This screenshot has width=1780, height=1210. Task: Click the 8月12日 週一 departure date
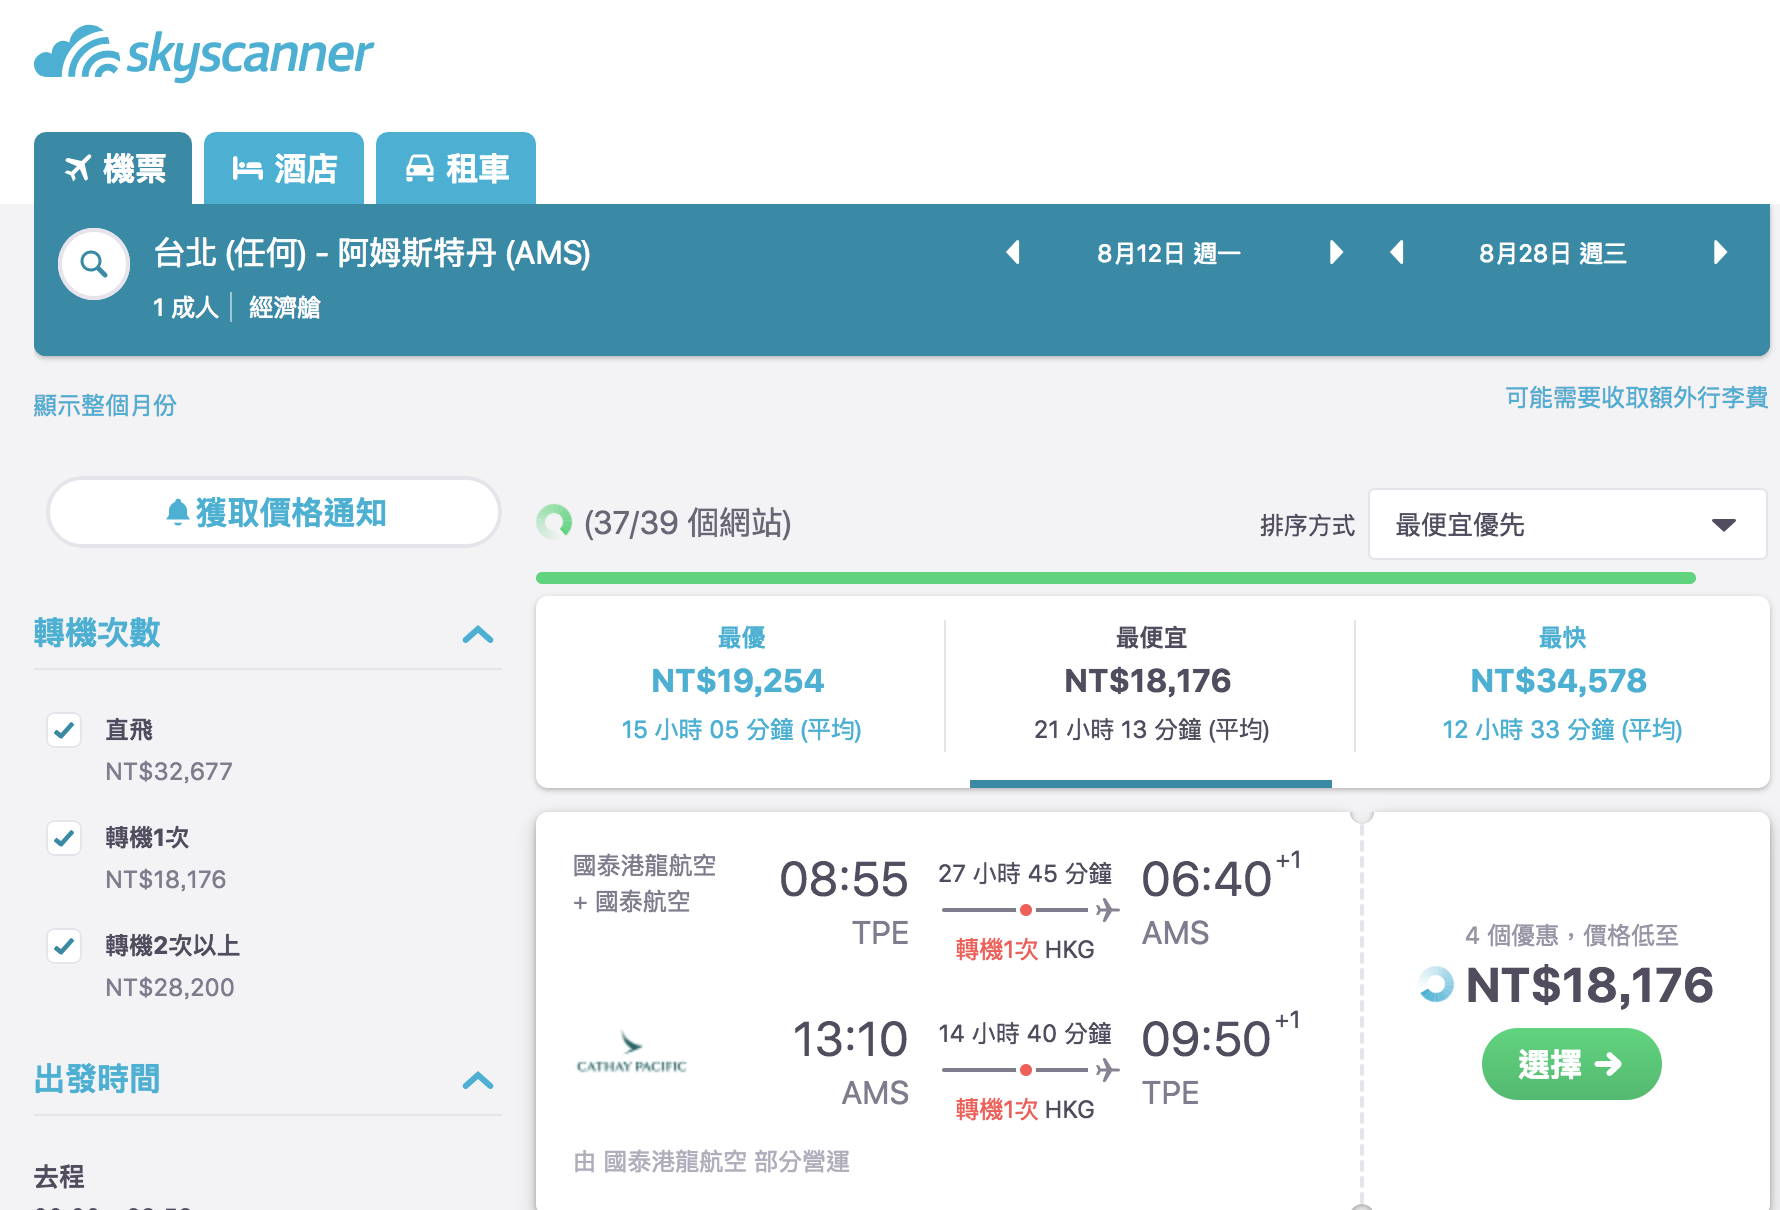coord(1169,253)
